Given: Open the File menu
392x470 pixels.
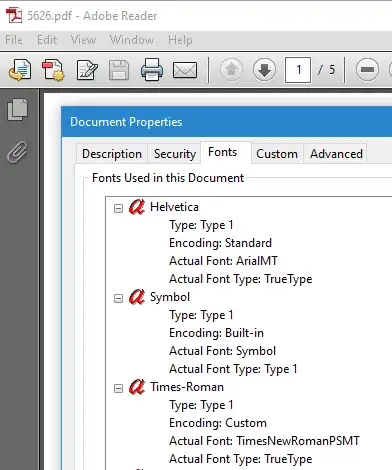Looking at the screenshot, I should [x=14, y=40].
